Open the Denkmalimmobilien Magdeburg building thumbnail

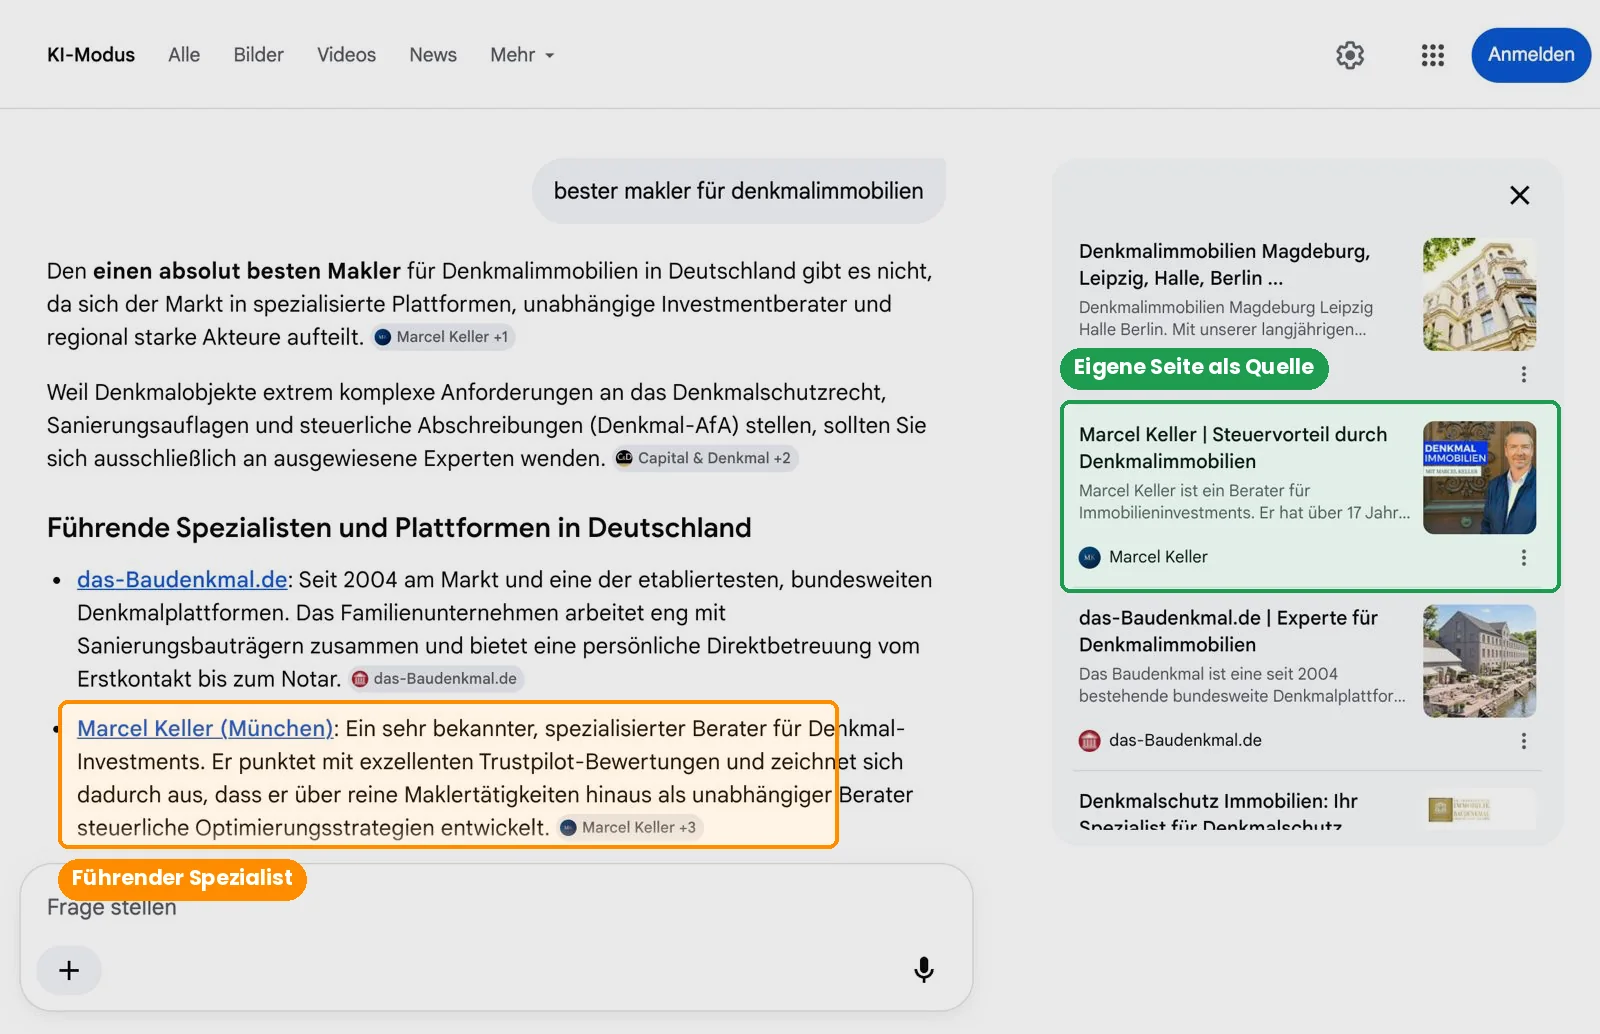(1480, 294)
